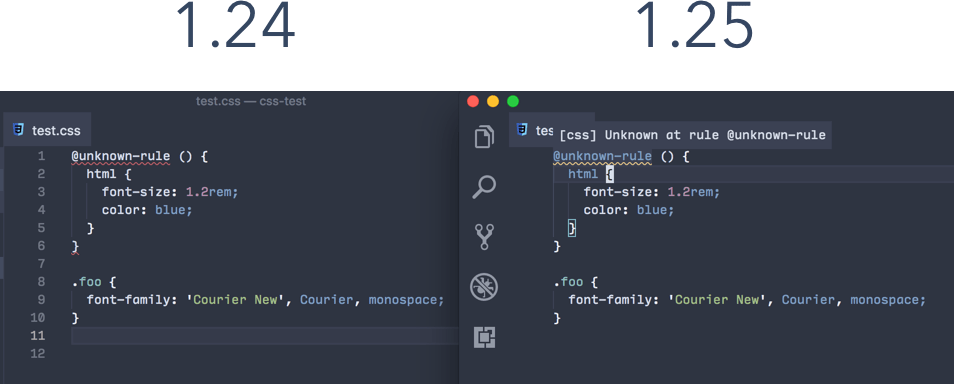
Task: Click line number 6 in the 1.24 gutter
Action: (x=41, y=246)
